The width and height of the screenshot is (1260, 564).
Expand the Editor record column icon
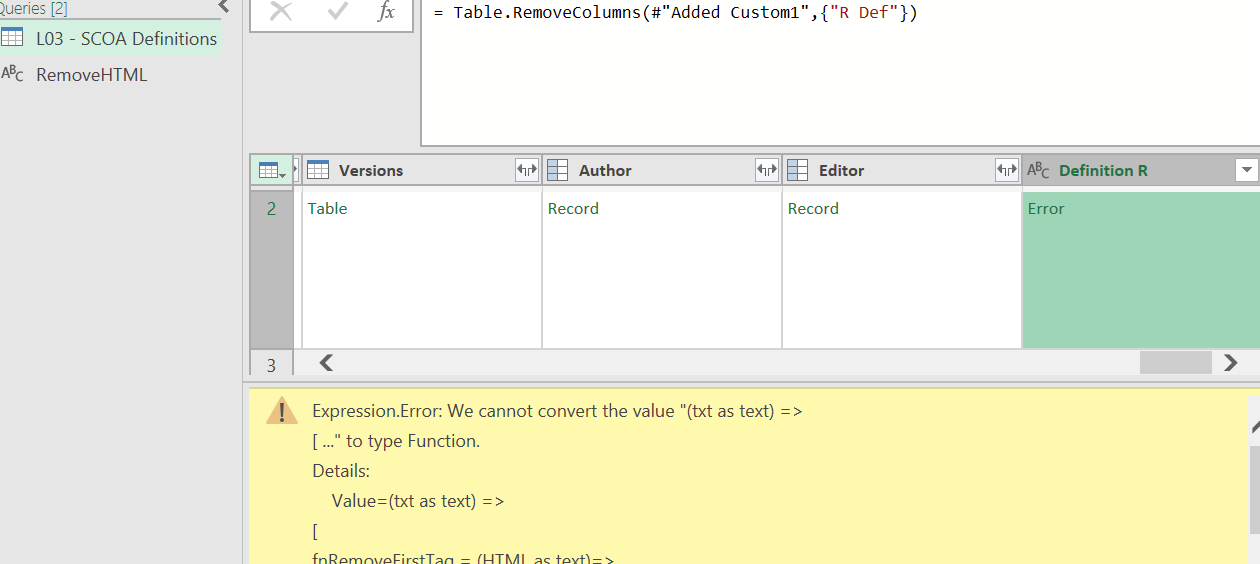click(x=1007, y=170)
